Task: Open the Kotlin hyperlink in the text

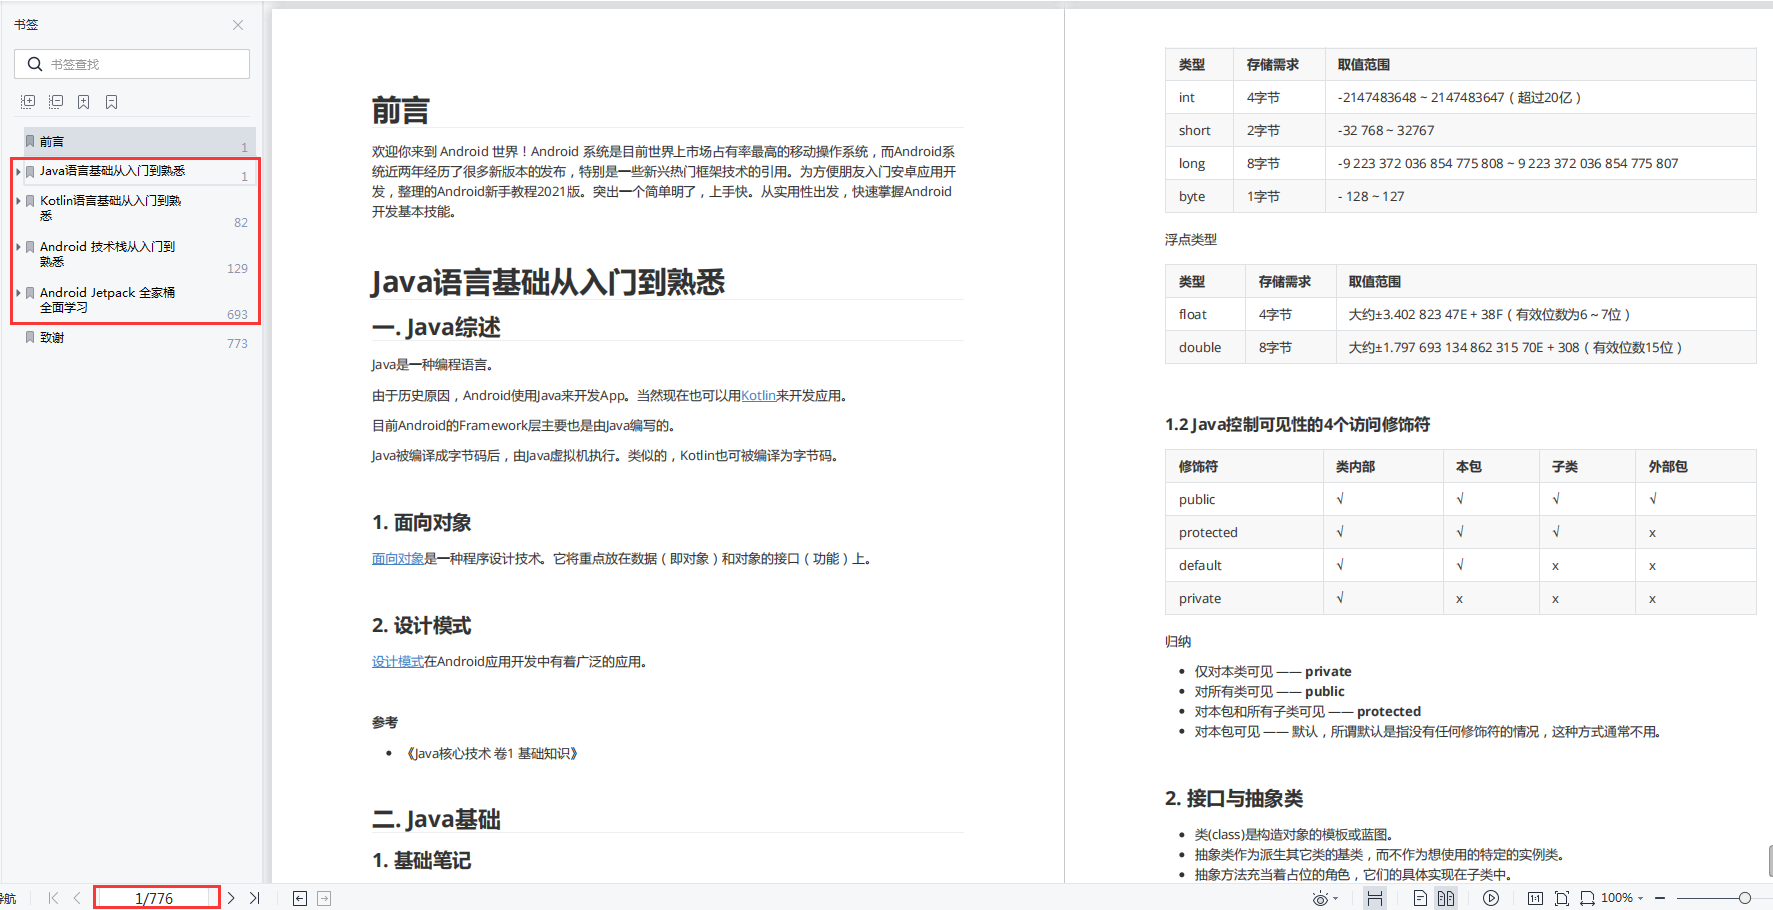Action: click(x=758, y=395)
